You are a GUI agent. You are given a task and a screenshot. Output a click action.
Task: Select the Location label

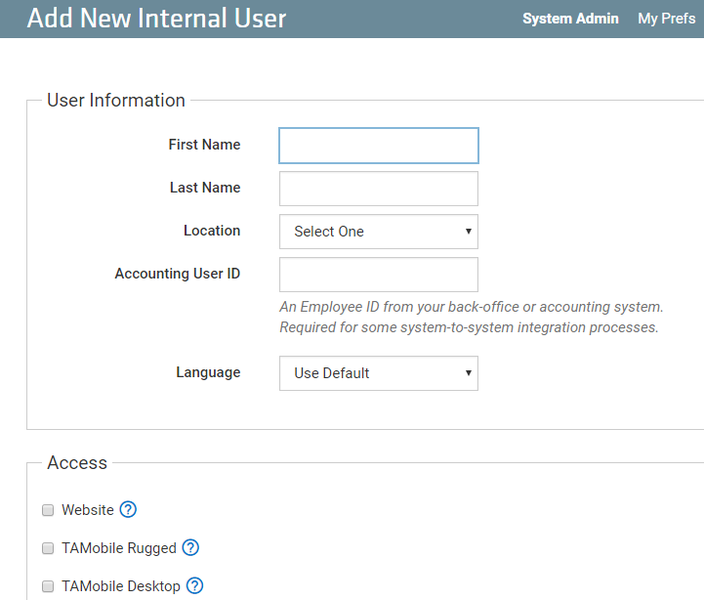[x=212, y=230]
